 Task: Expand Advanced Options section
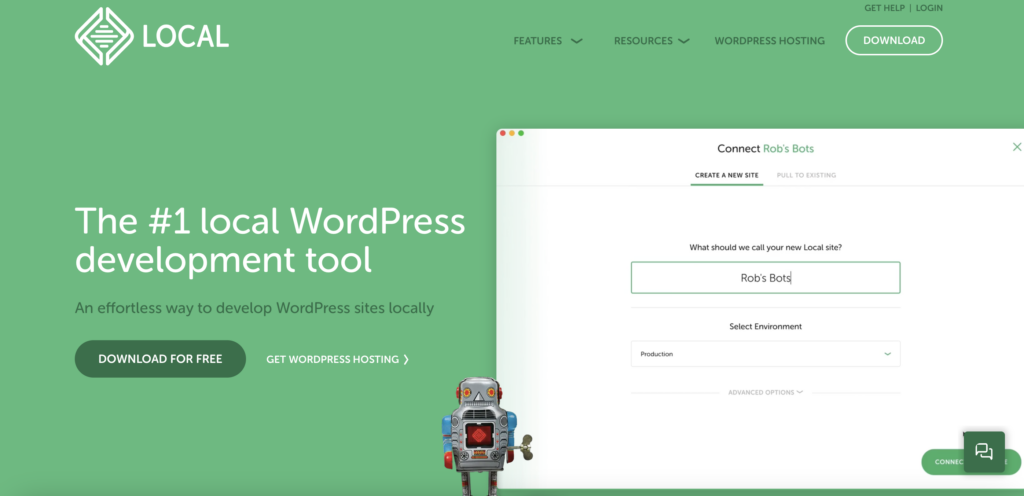tap(765, 392)
